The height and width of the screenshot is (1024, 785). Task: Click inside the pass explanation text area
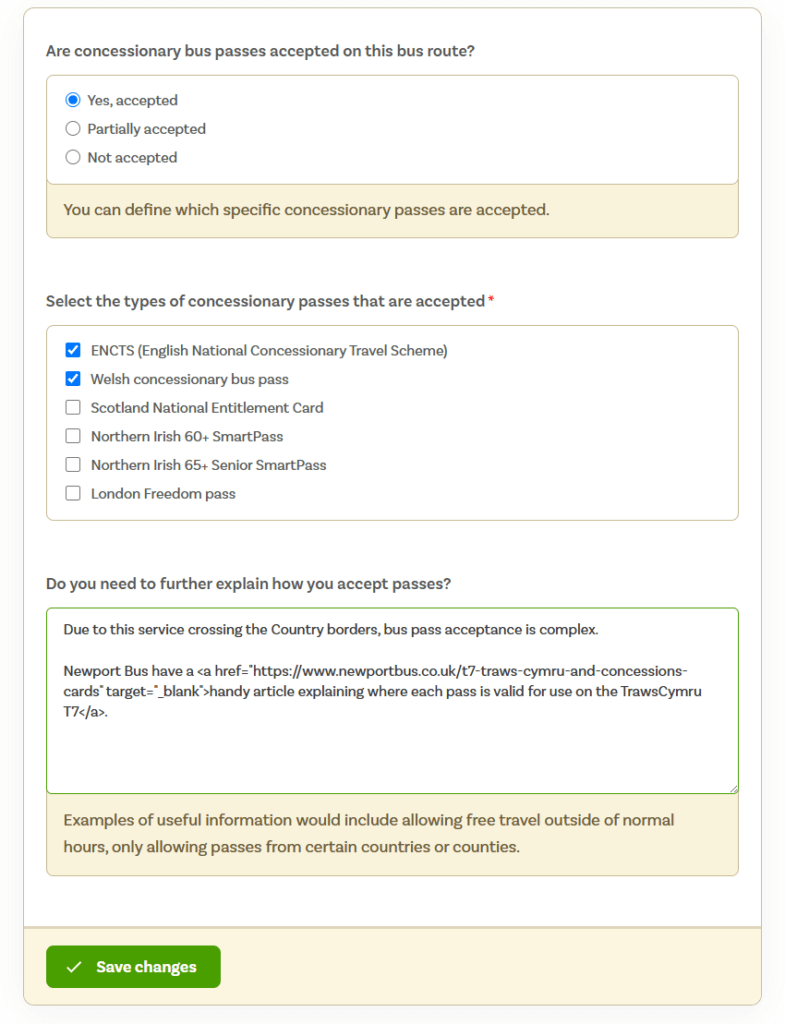(x=392, y=701)
